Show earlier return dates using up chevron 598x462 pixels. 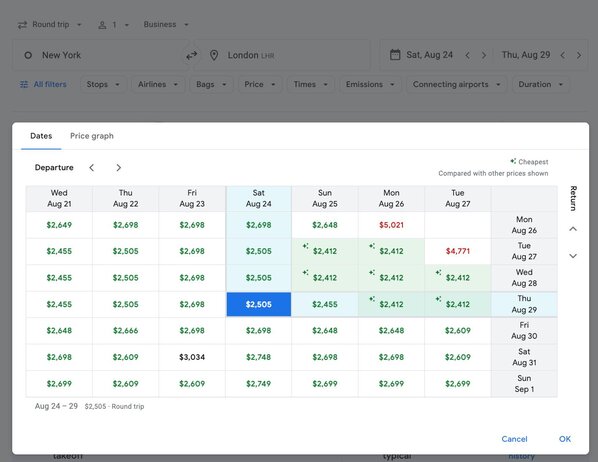573,229
